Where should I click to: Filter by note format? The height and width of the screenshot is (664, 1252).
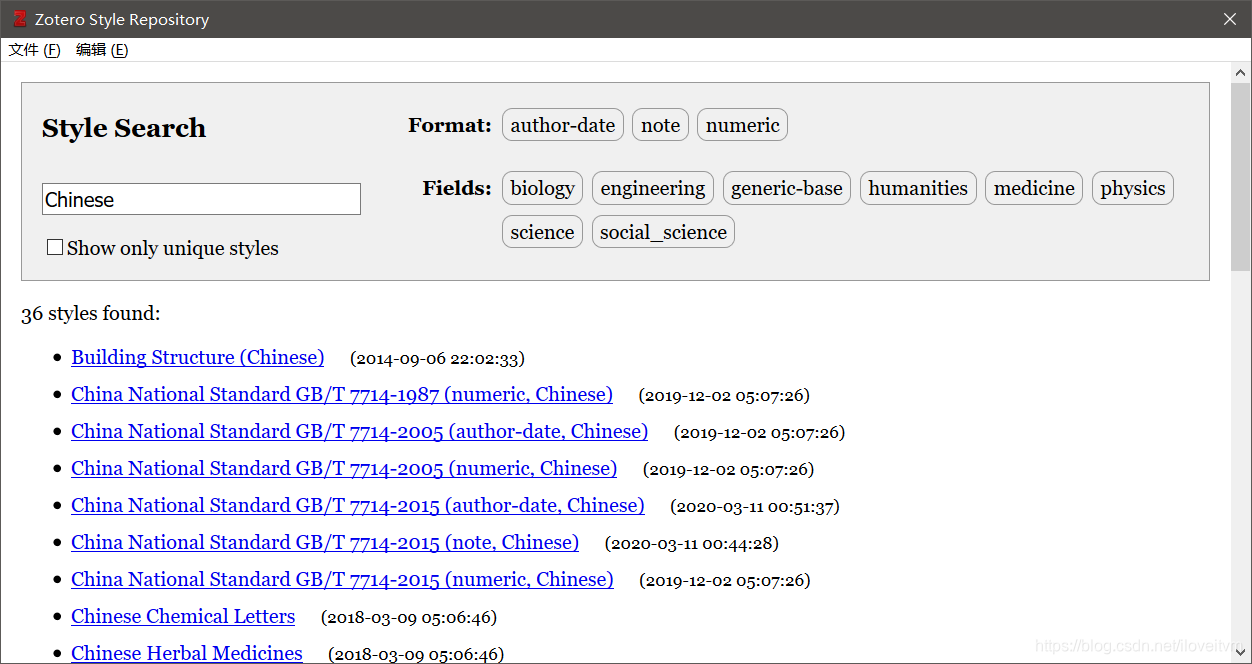[660, 125]
